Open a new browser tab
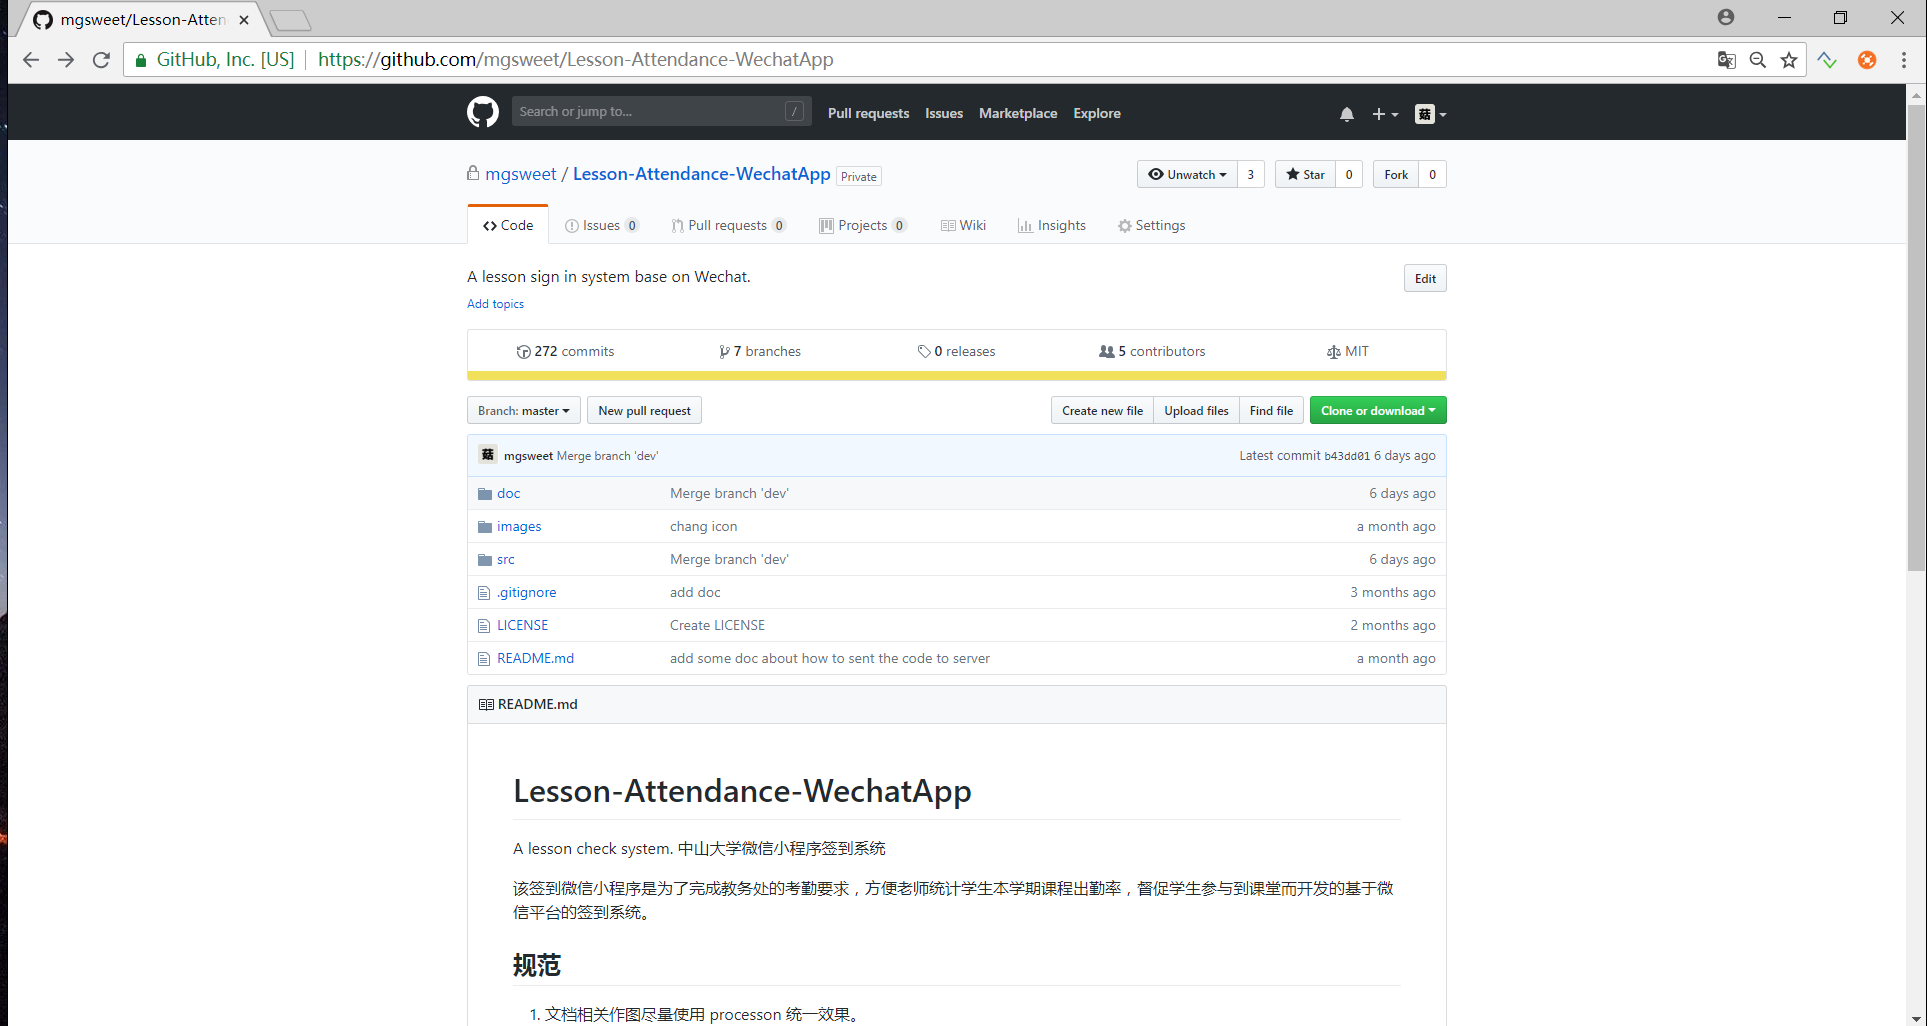This screenshot has width=1927, height=1026. coord(291,20)
